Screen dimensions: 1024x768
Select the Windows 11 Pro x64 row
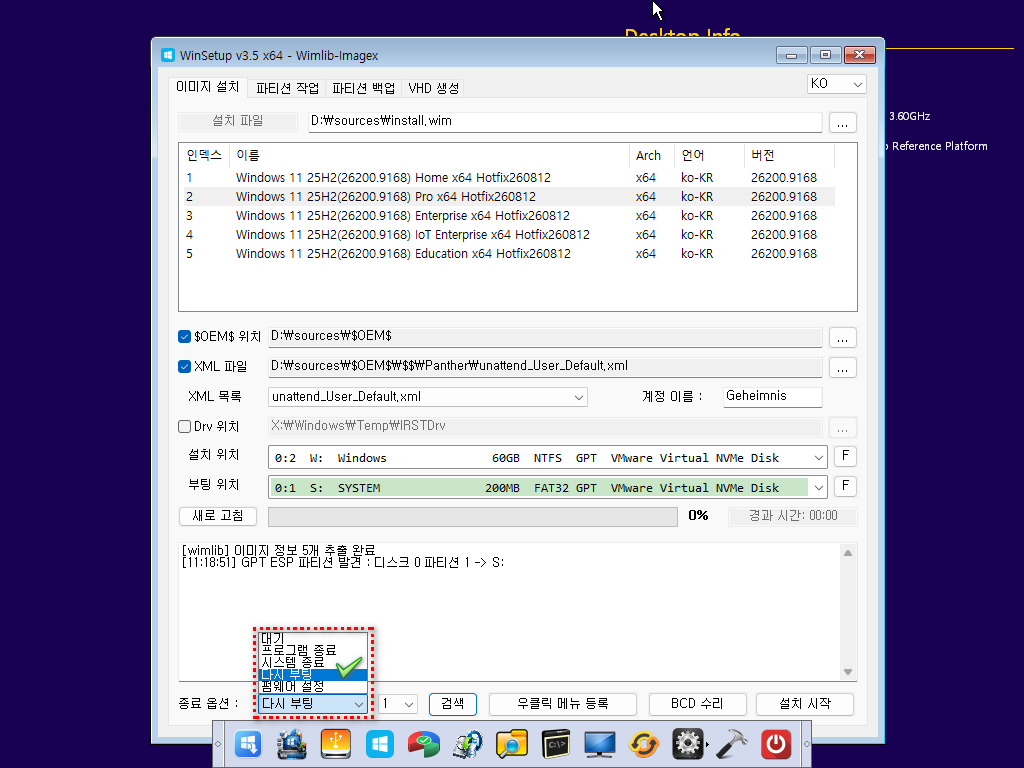click(509, 197)
